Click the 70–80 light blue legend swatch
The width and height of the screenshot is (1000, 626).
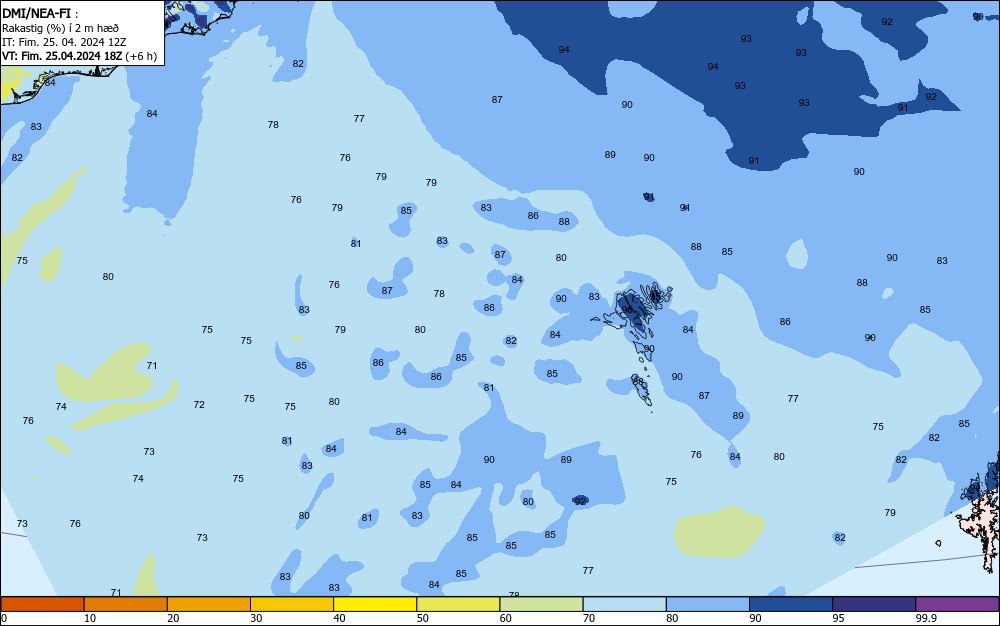pyautogui.click(x=624, y=604)
